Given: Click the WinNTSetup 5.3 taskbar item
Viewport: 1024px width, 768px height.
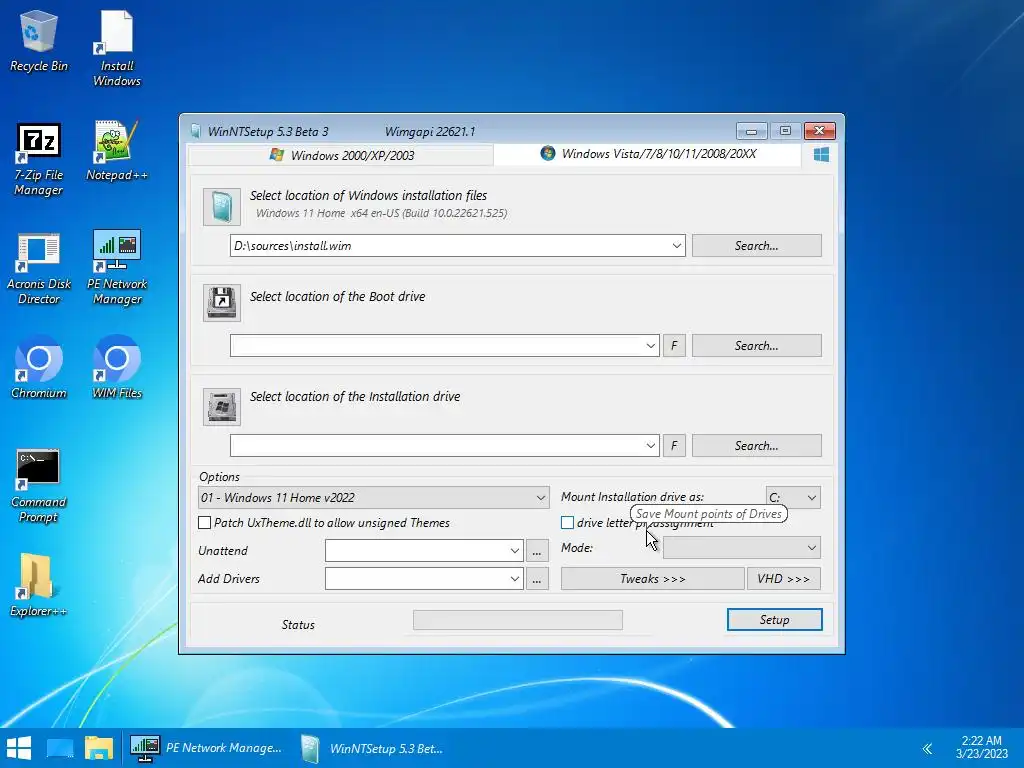Looking at the screenshot, I should pyautogui.click(x=372, y=748).
